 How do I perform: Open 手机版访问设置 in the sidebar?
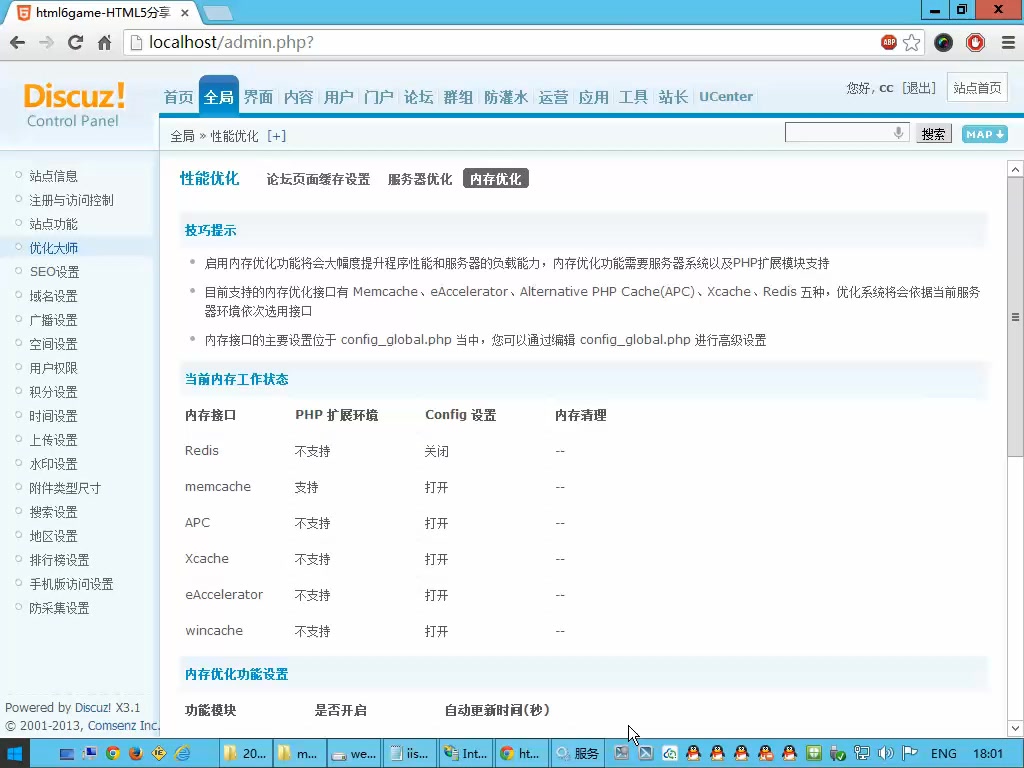coord(71,584)
